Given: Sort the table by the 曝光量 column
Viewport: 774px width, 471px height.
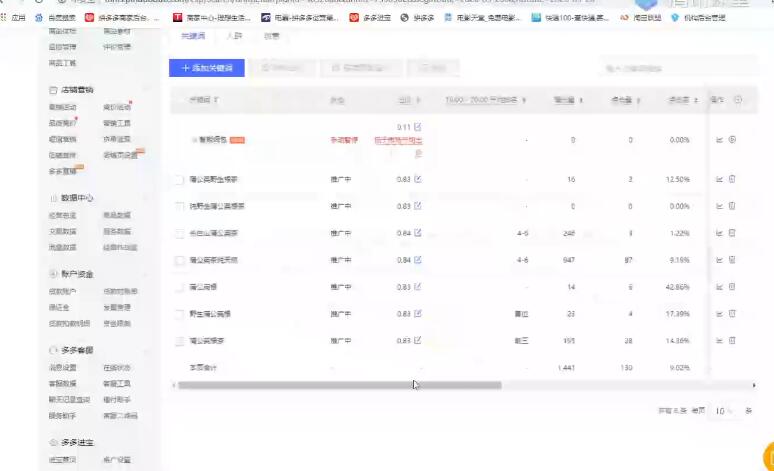Looking at the screenshot, I should [x=582, y=100].
